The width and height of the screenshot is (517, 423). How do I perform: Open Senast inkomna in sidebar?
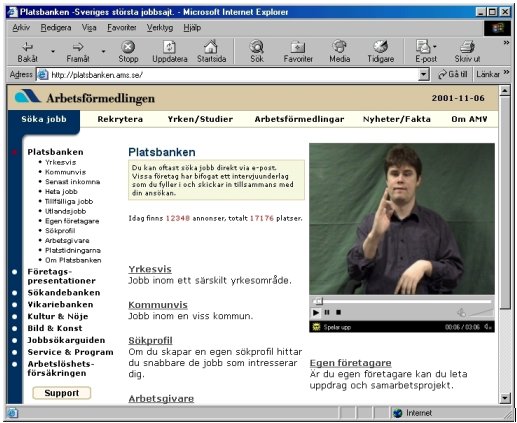pyautogui.click(x=72, y=182)
